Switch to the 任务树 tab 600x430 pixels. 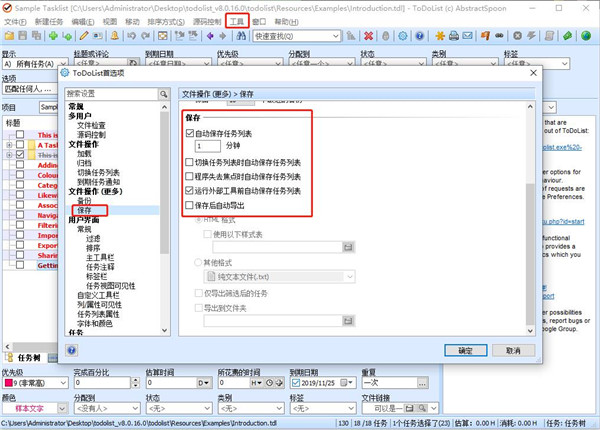pos(28,356)
